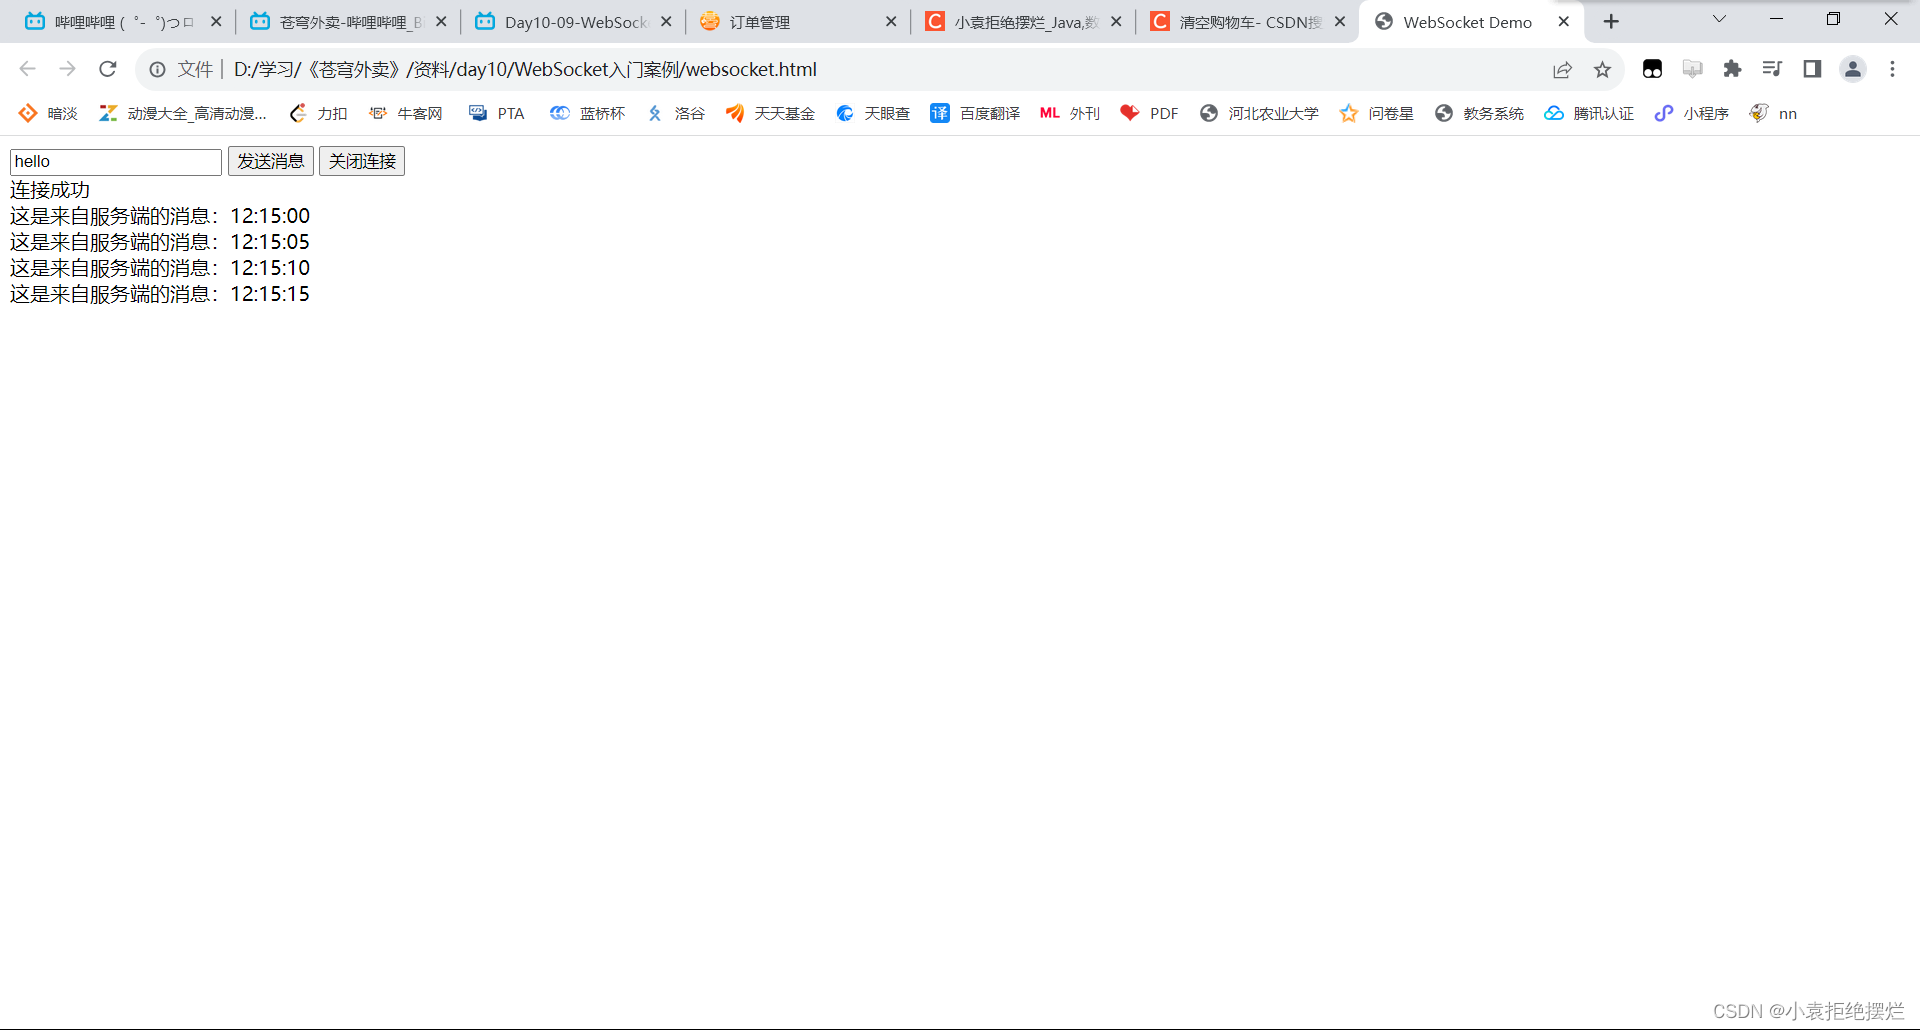This screenshot has width=1920, height=1030.
Task: Switch to 订单管理 tab
Action: (798, 22)
